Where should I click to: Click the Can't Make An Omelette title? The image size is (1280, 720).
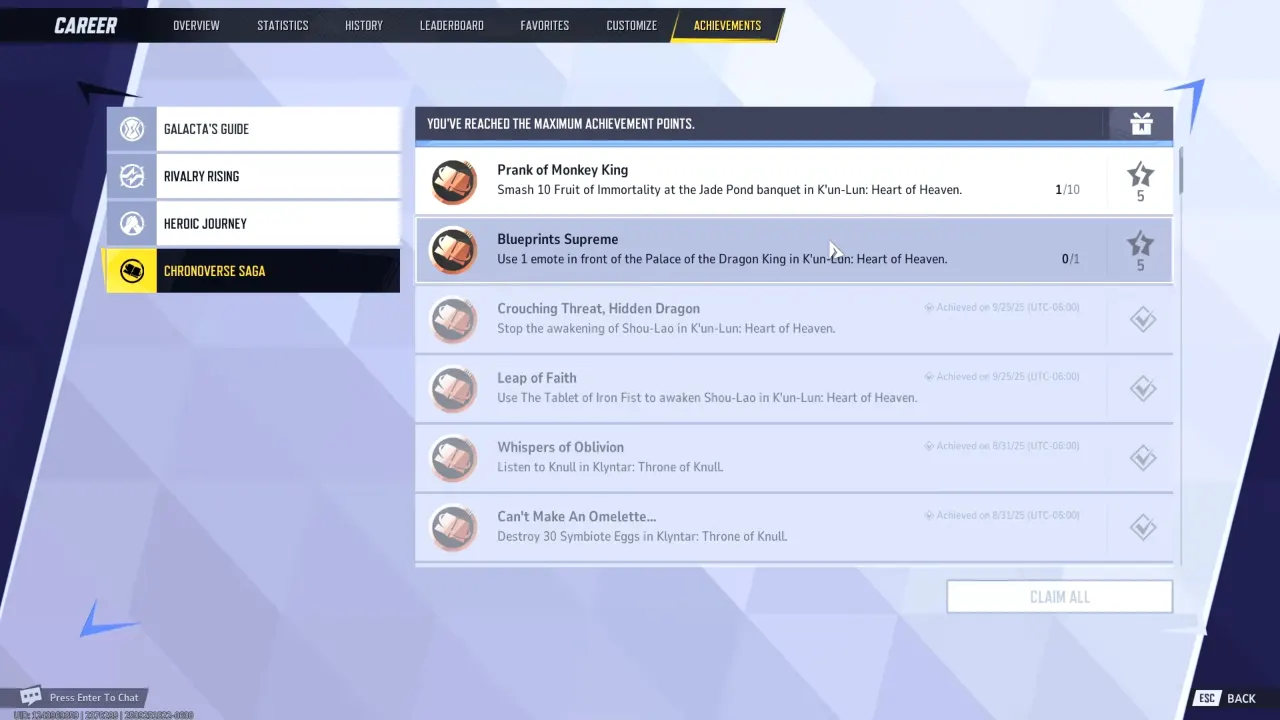coord(577,516)
